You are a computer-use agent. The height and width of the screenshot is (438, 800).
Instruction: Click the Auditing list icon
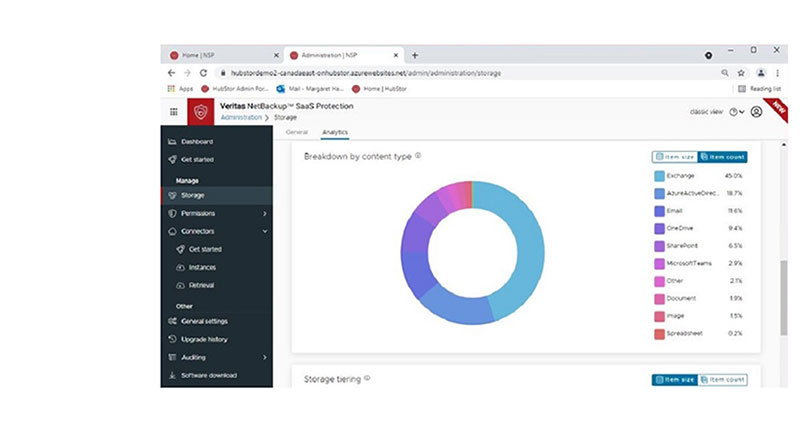point(172,357)
